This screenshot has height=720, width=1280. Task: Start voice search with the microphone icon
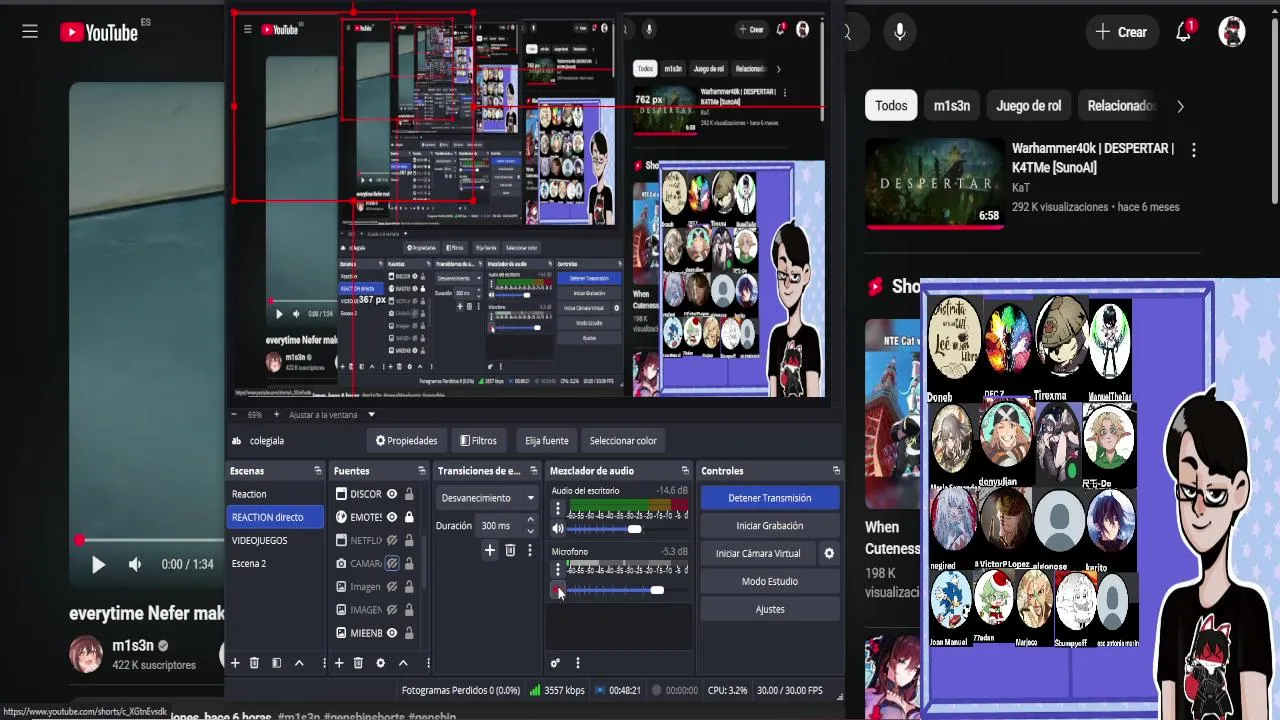[x=899, y=32]
